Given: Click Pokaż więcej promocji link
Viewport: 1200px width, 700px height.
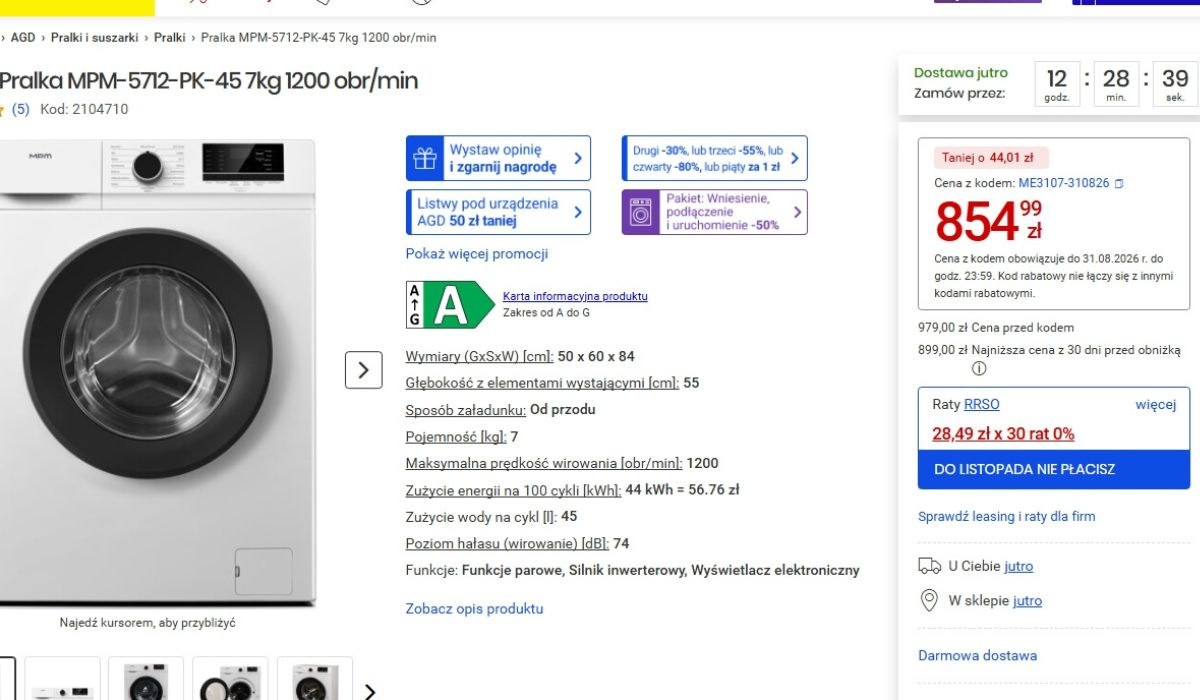Looking at the screenshot, I should (477, 254).
